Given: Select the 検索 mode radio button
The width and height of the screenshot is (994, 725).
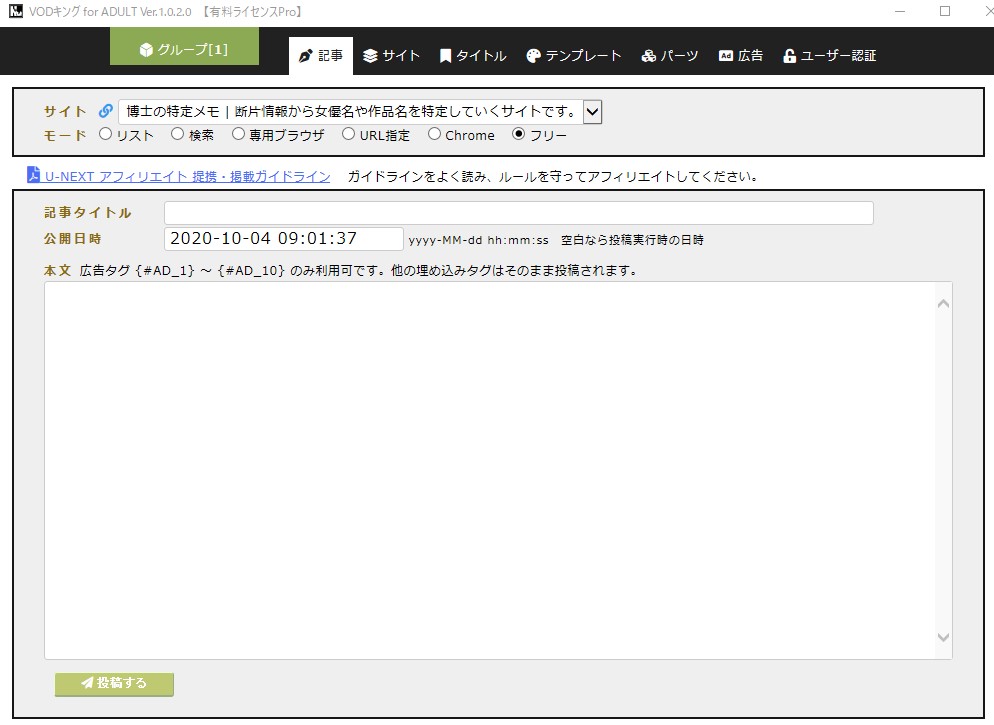Looking at the screenshot, I should 177,134.
